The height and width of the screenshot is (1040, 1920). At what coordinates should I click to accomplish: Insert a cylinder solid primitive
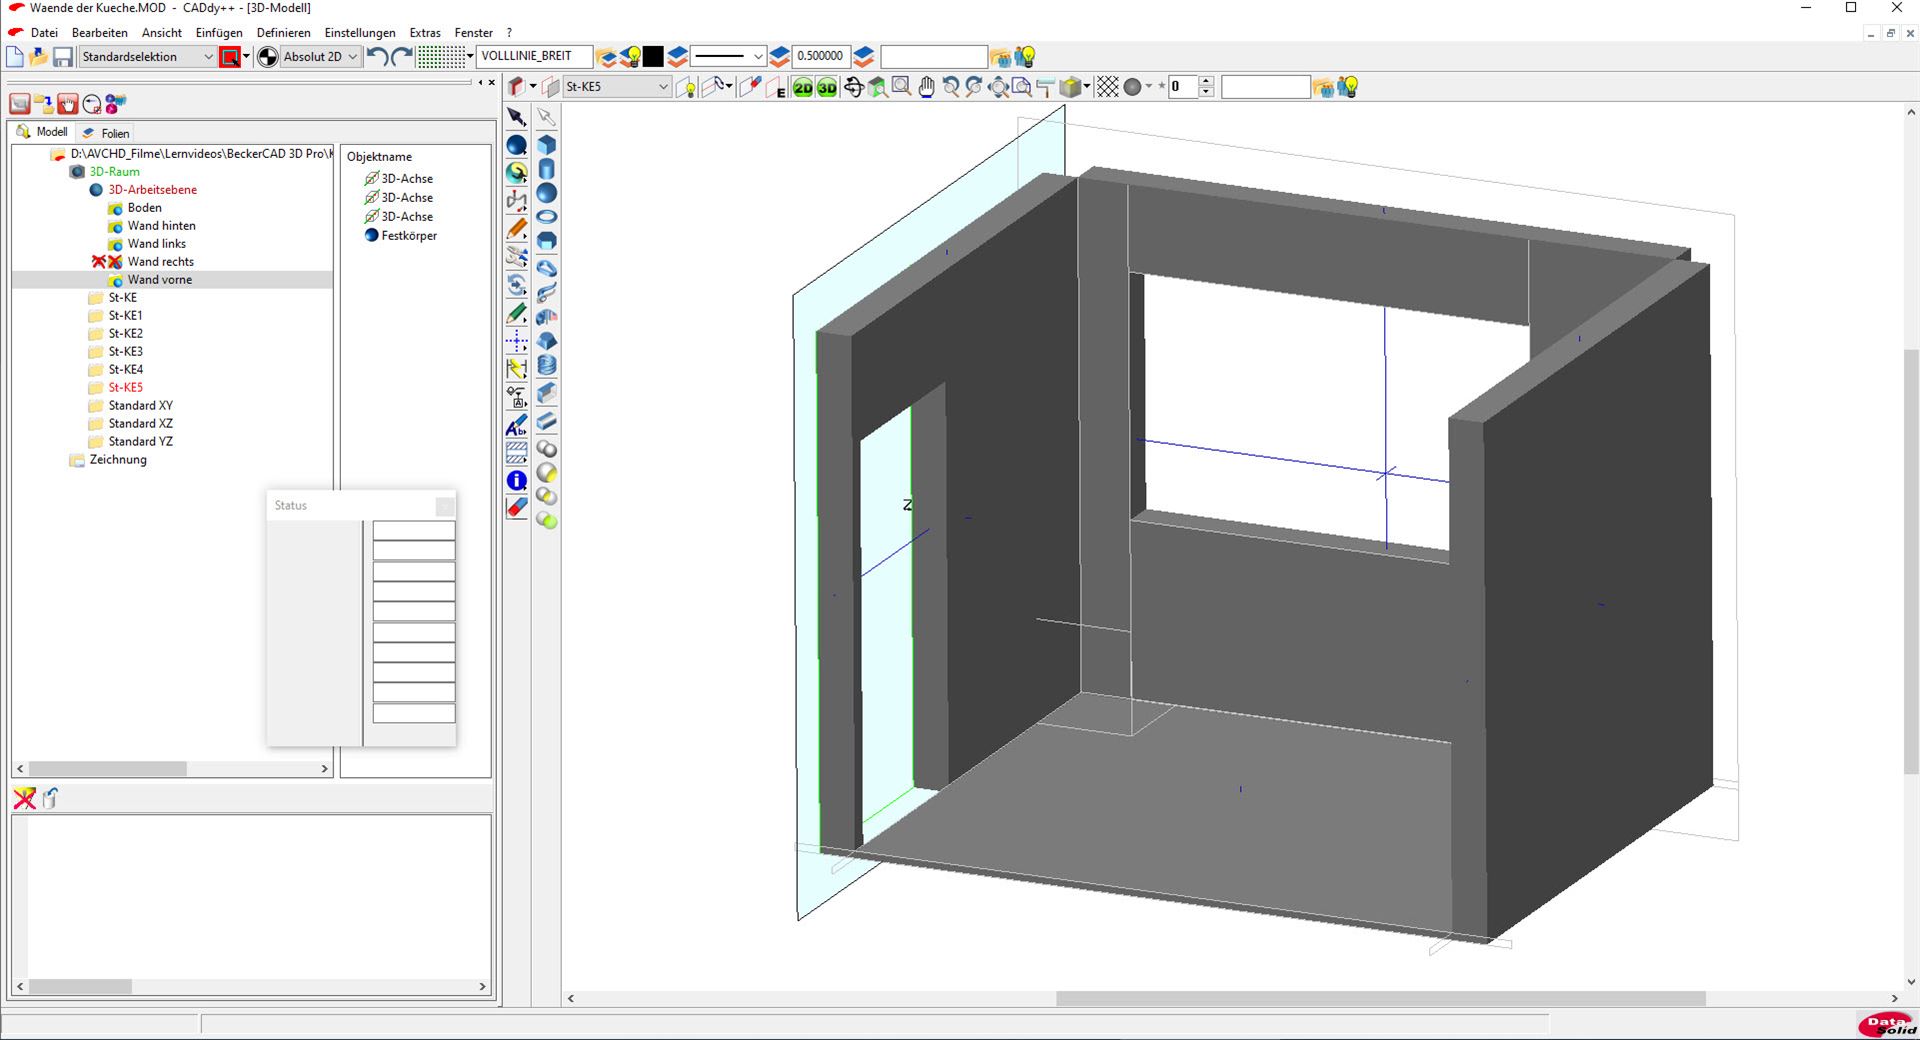point(547,169)
